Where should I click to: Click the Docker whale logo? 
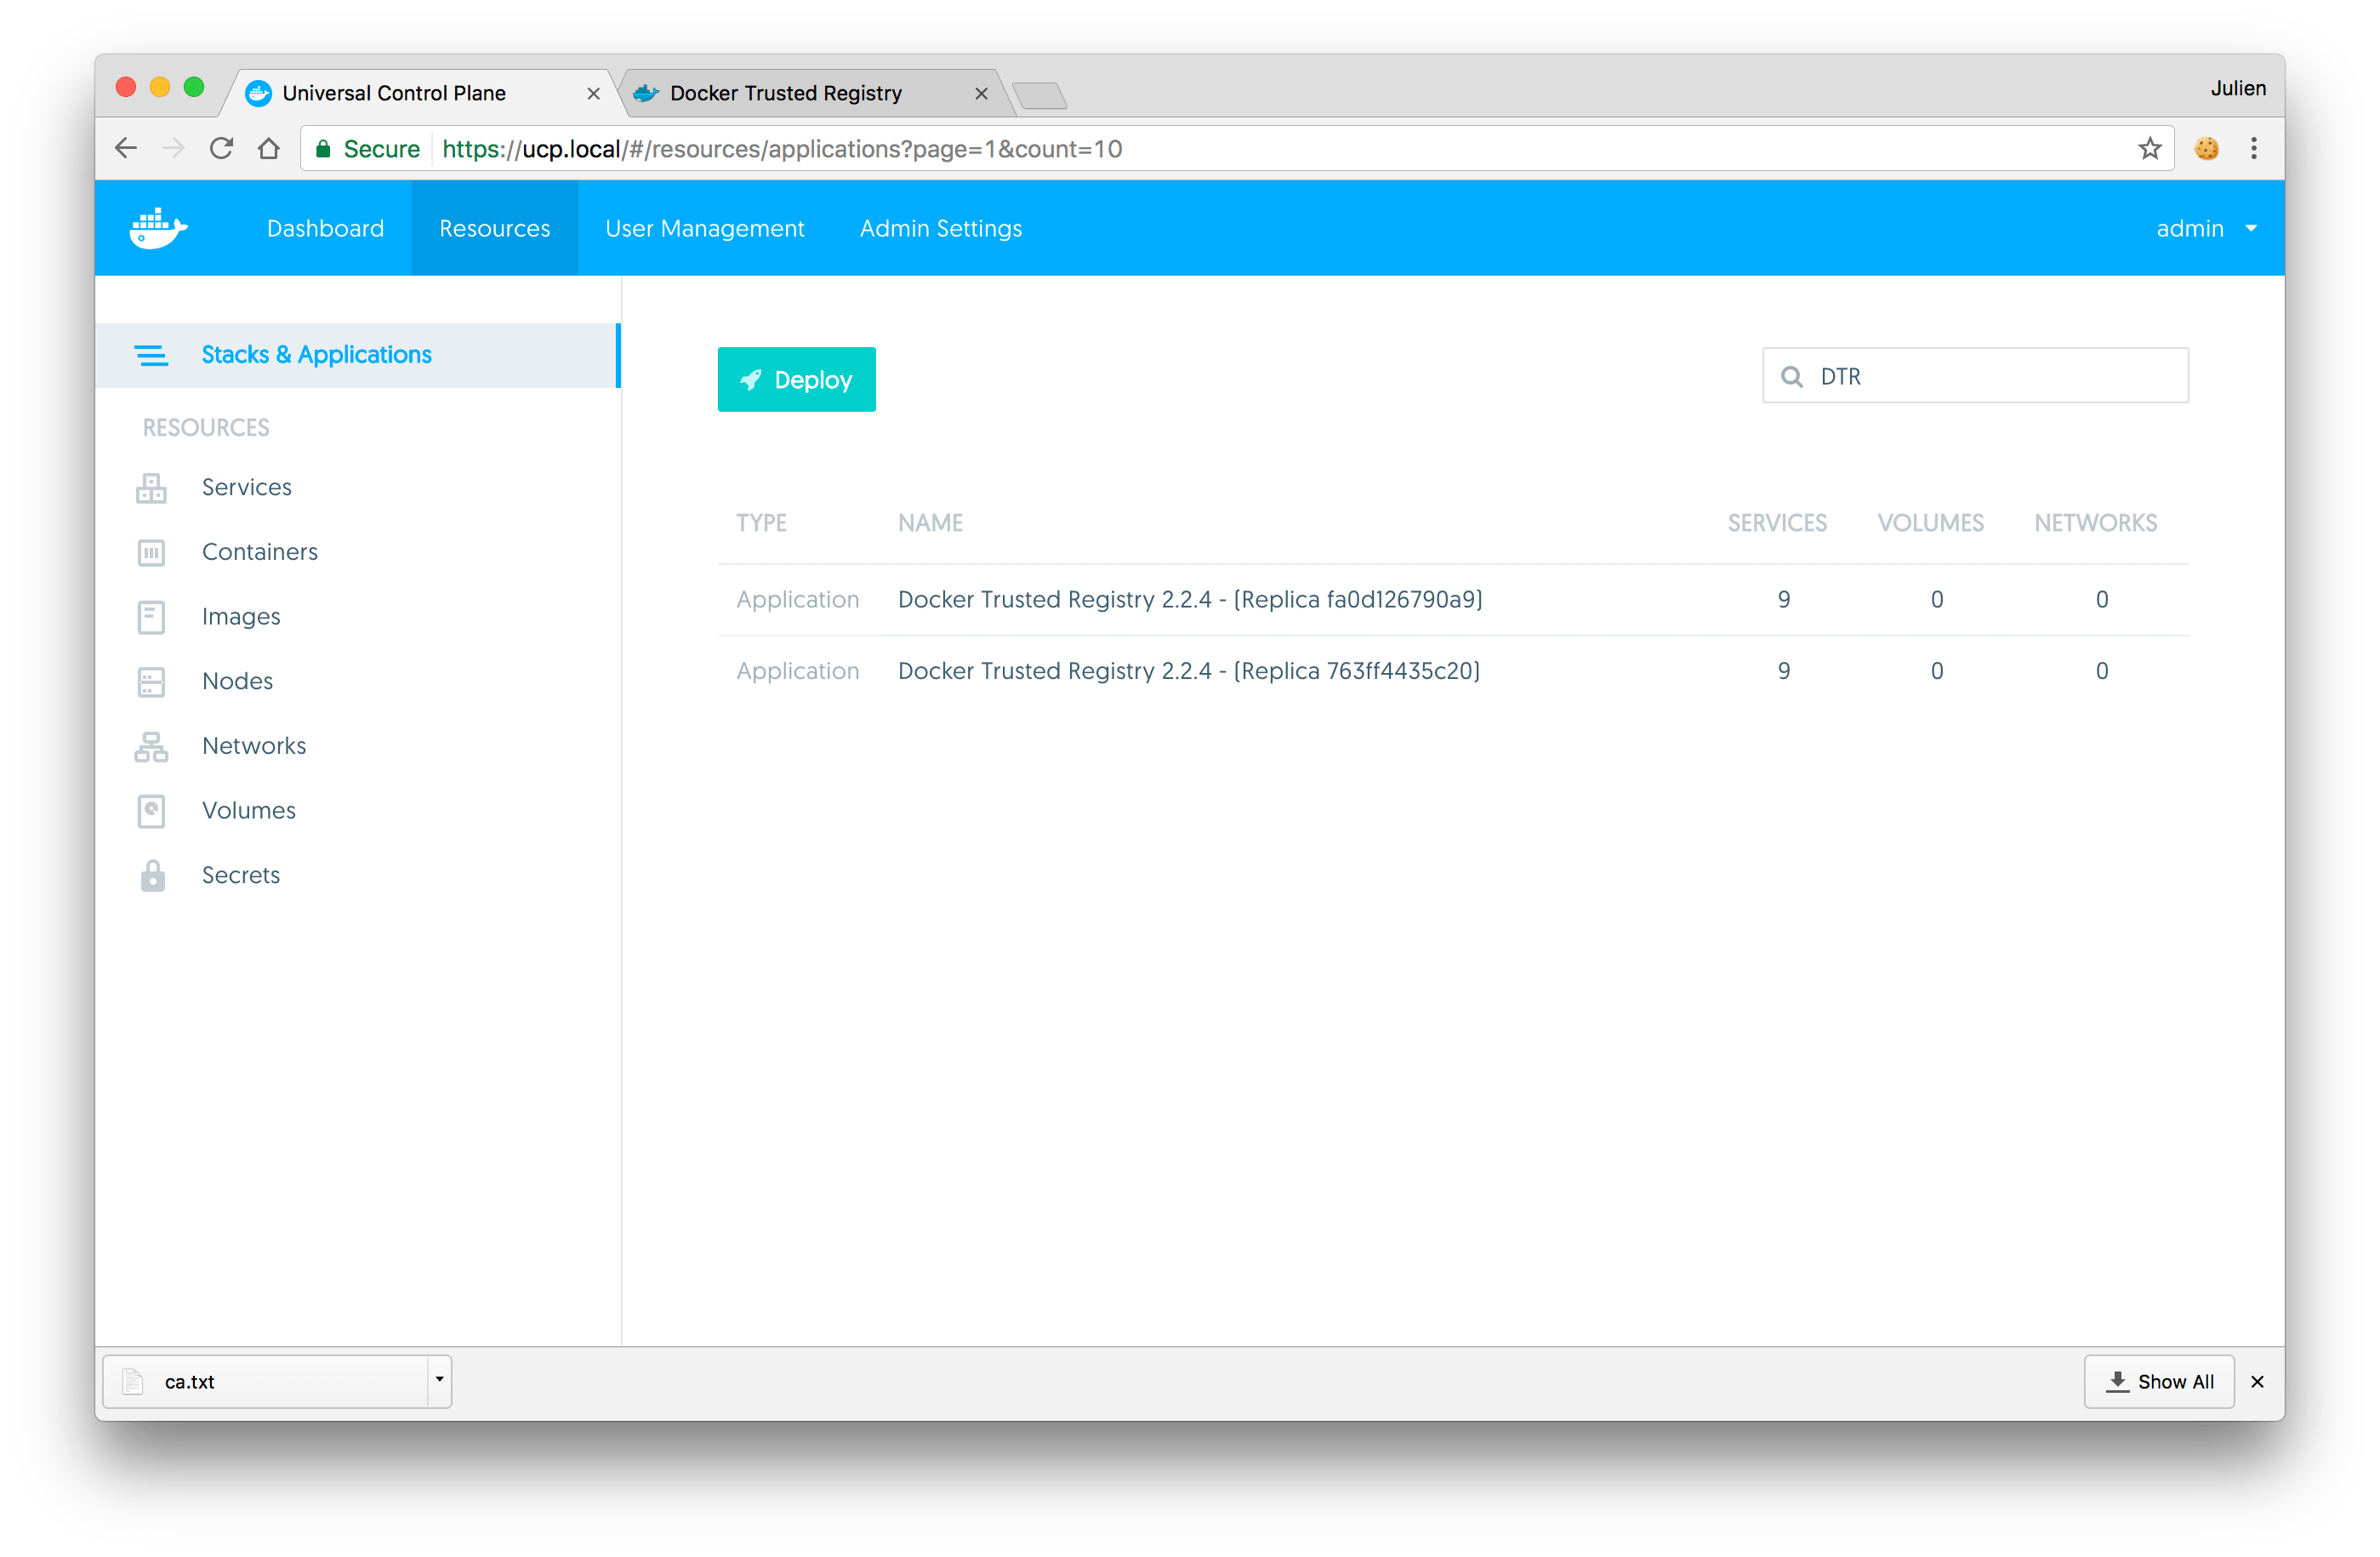tap(158, 227)
